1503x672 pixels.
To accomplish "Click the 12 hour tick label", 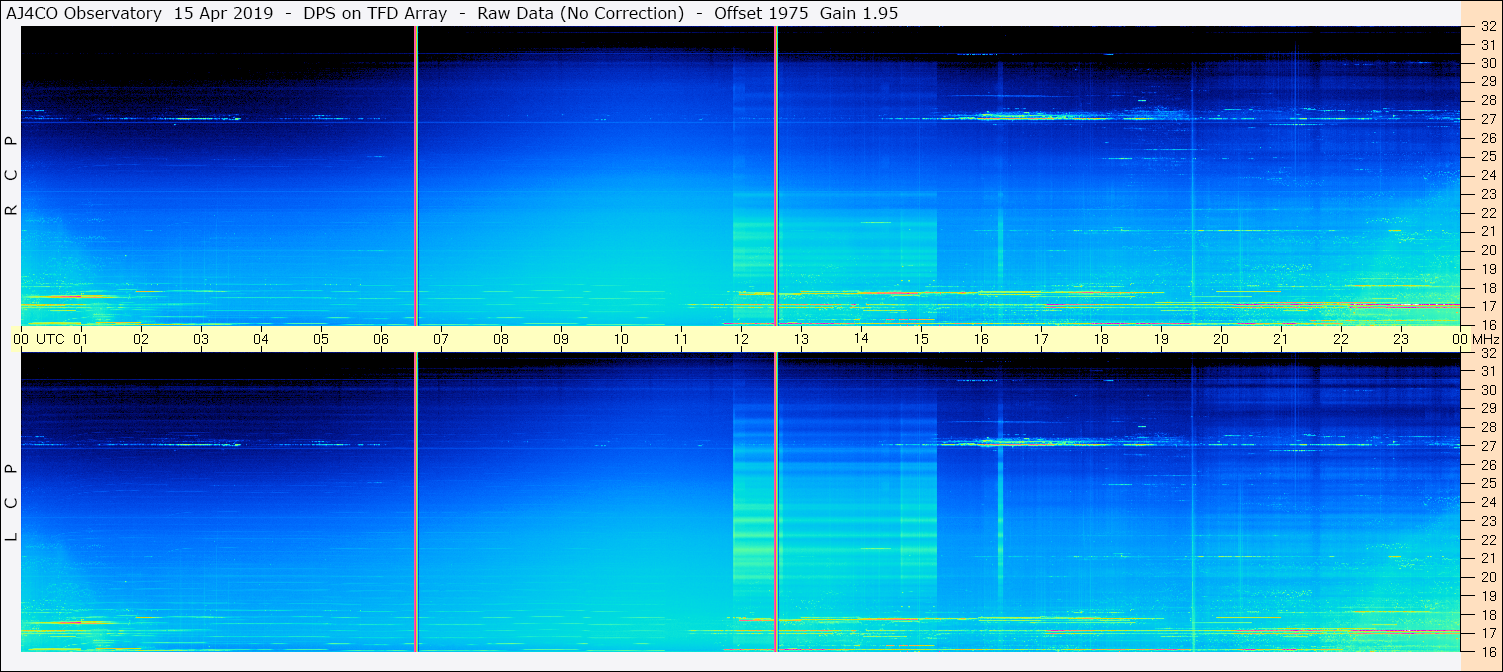I will coord(741,339).
